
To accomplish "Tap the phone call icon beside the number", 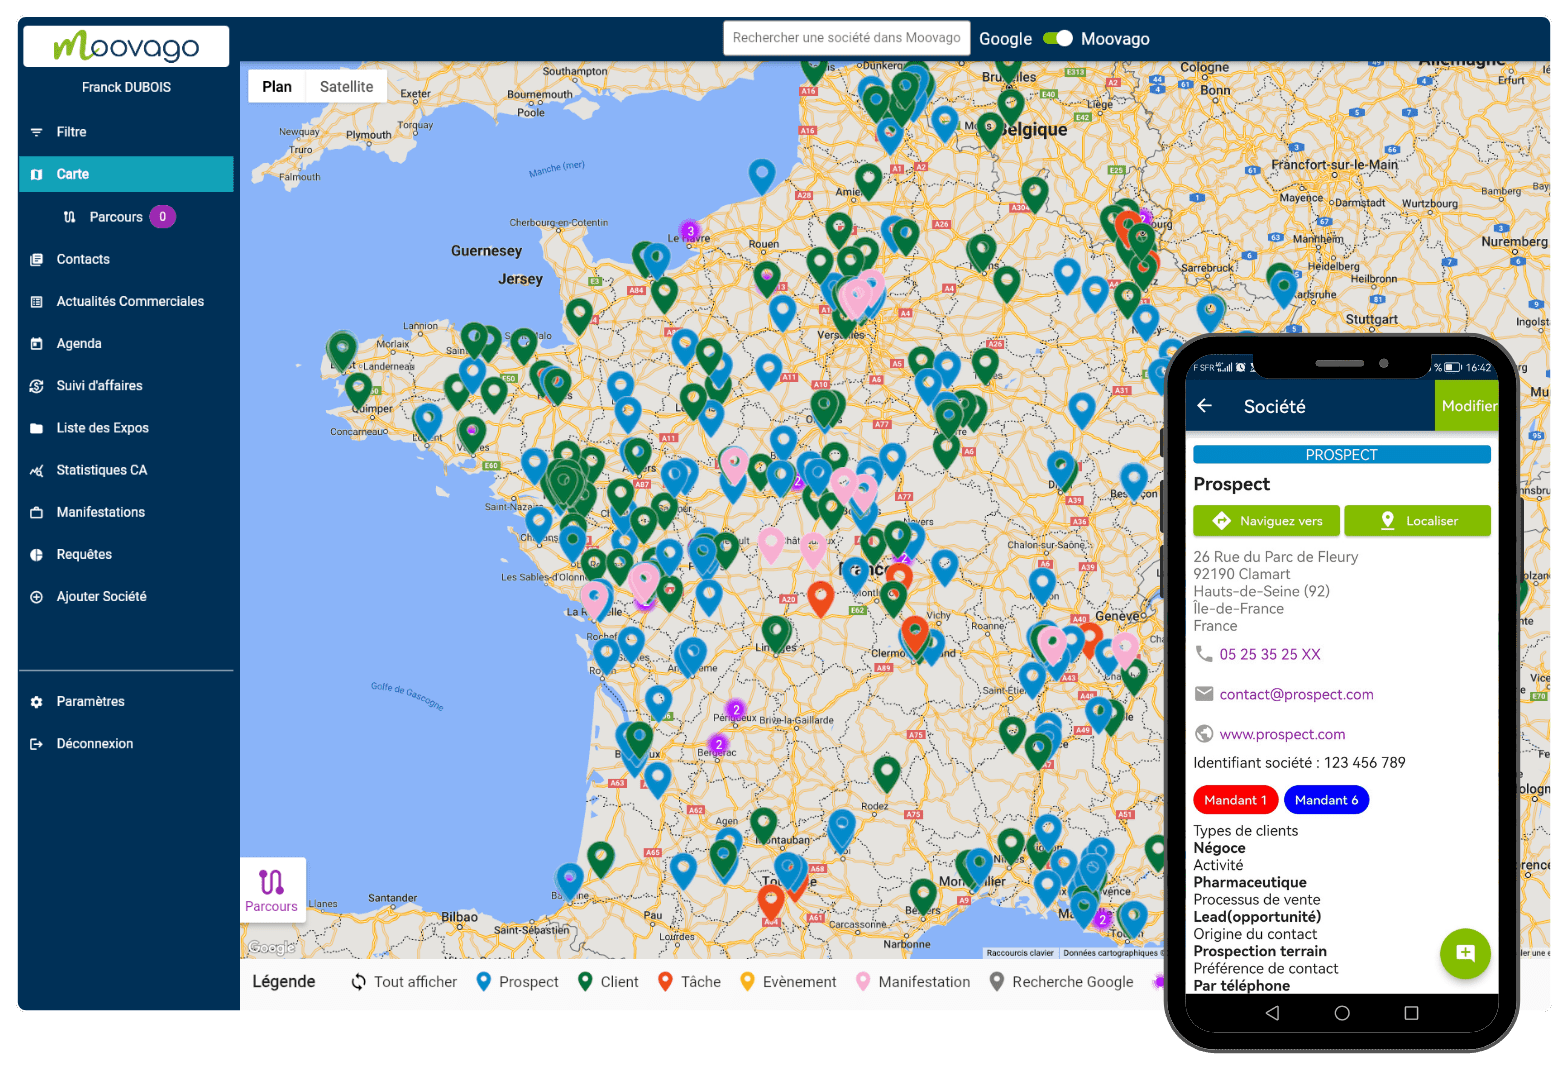I will (1204, 653).
